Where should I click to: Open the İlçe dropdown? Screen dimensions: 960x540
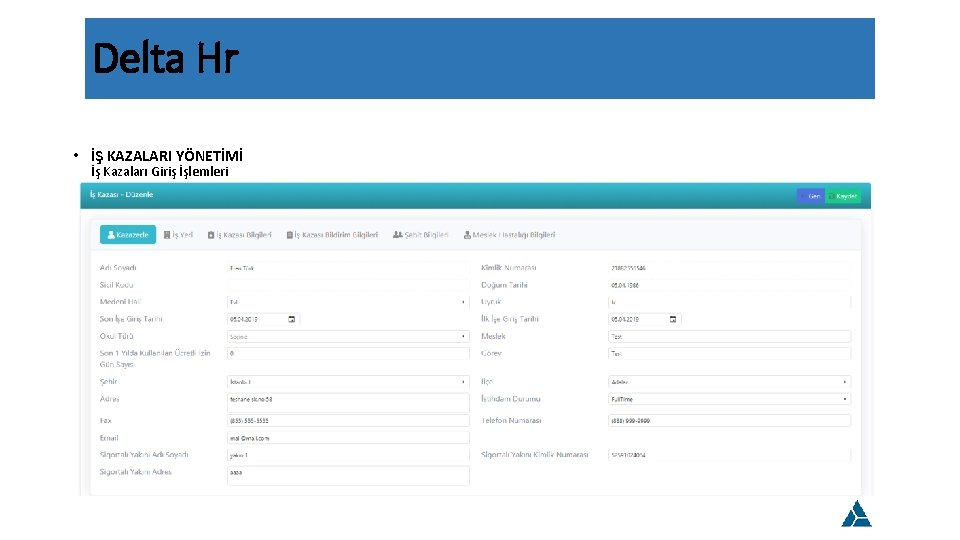pyautogui.click(x=729, y=381)
